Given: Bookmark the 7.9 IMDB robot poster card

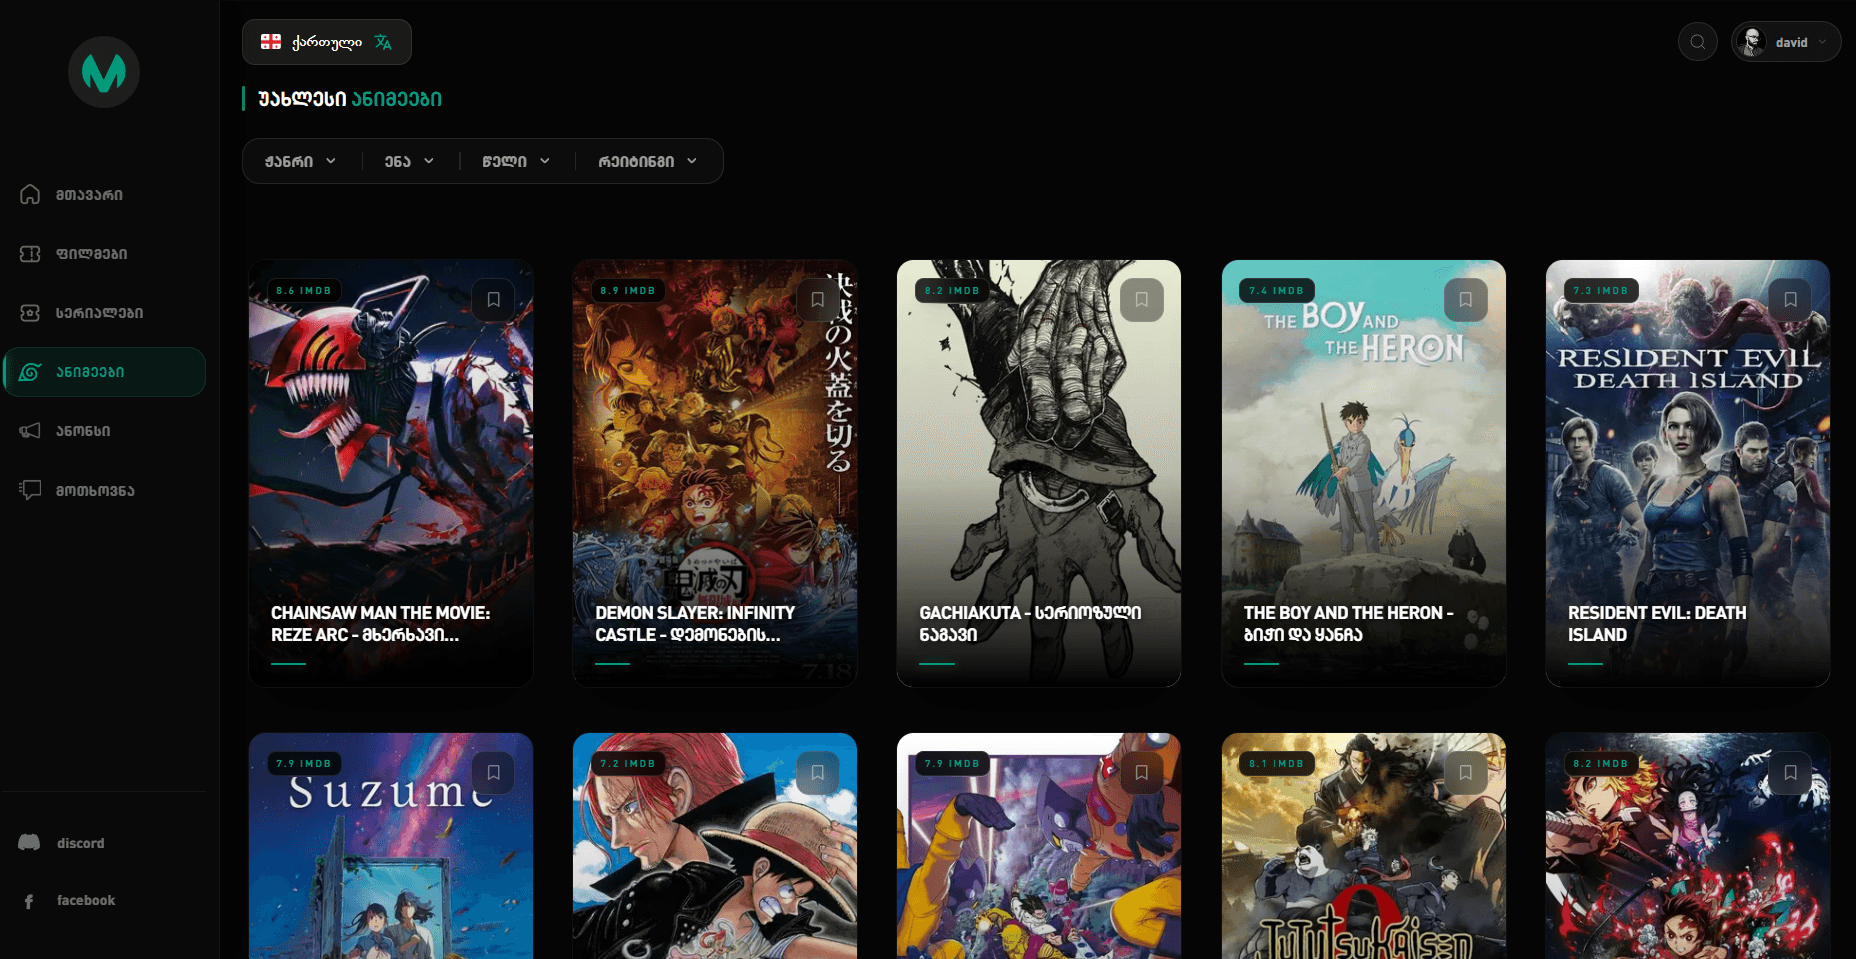Looking at the screenshot, I should pyautogui.click(x=1141, y=772).
